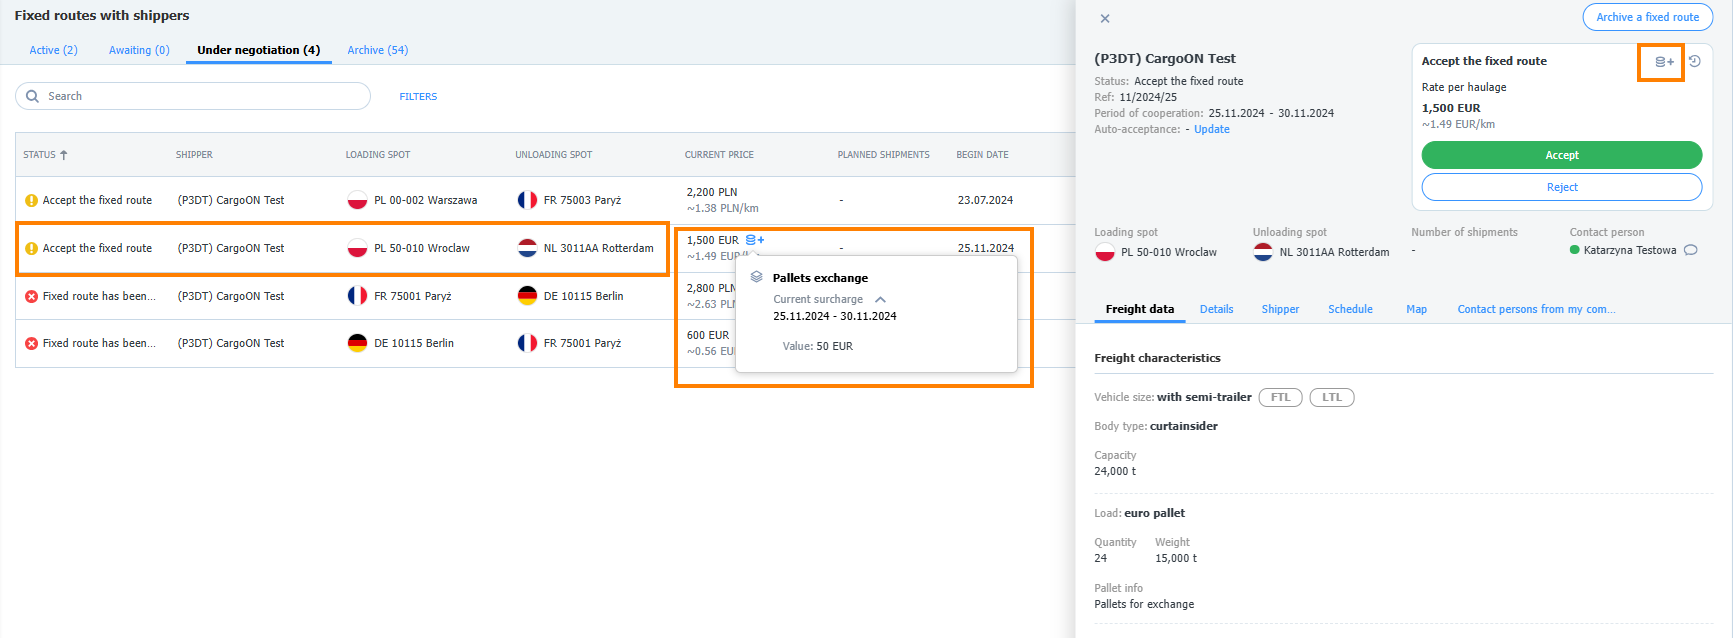Click Archive a fixed route button
Screen dimensions: 1733x638
pos(1647,17)
